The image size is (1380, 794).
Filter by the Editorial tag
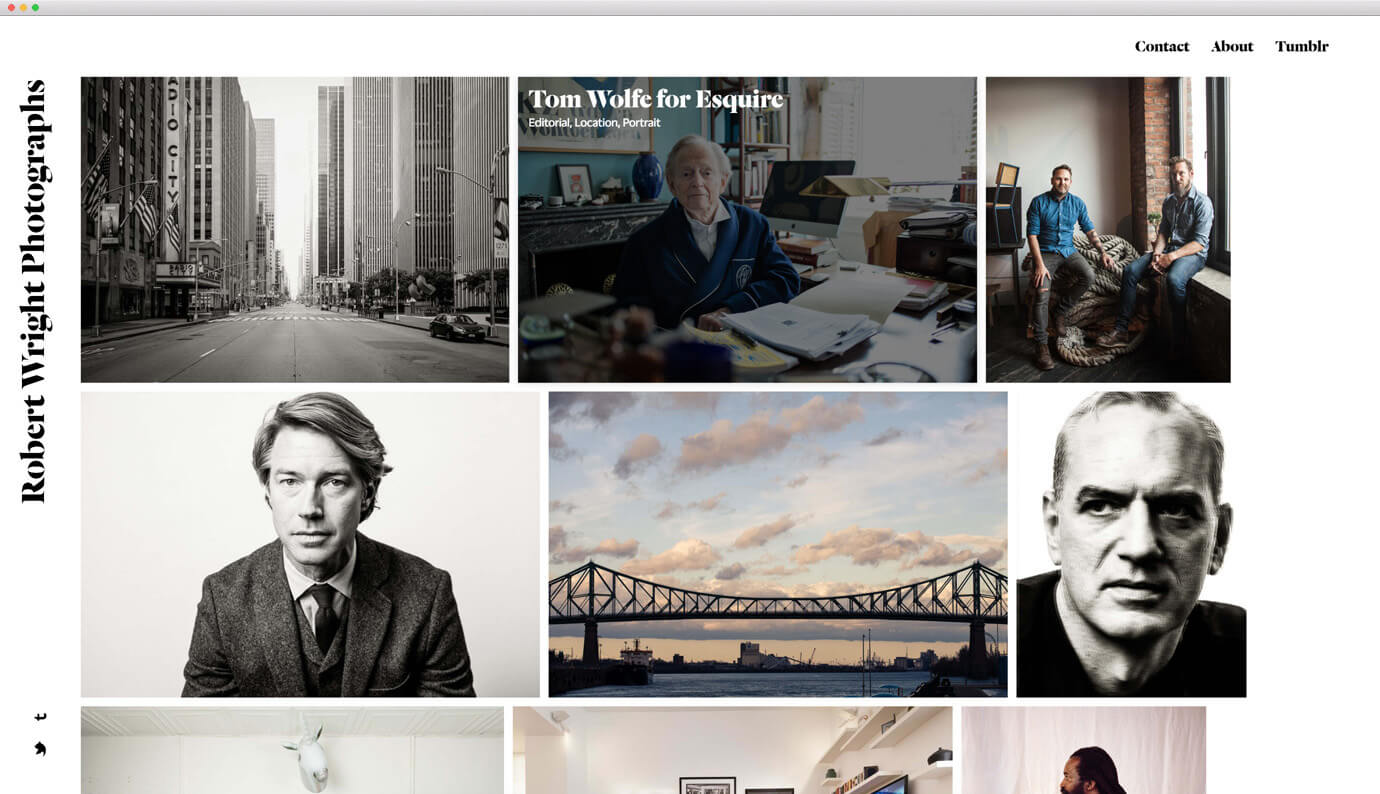(549, 123)
